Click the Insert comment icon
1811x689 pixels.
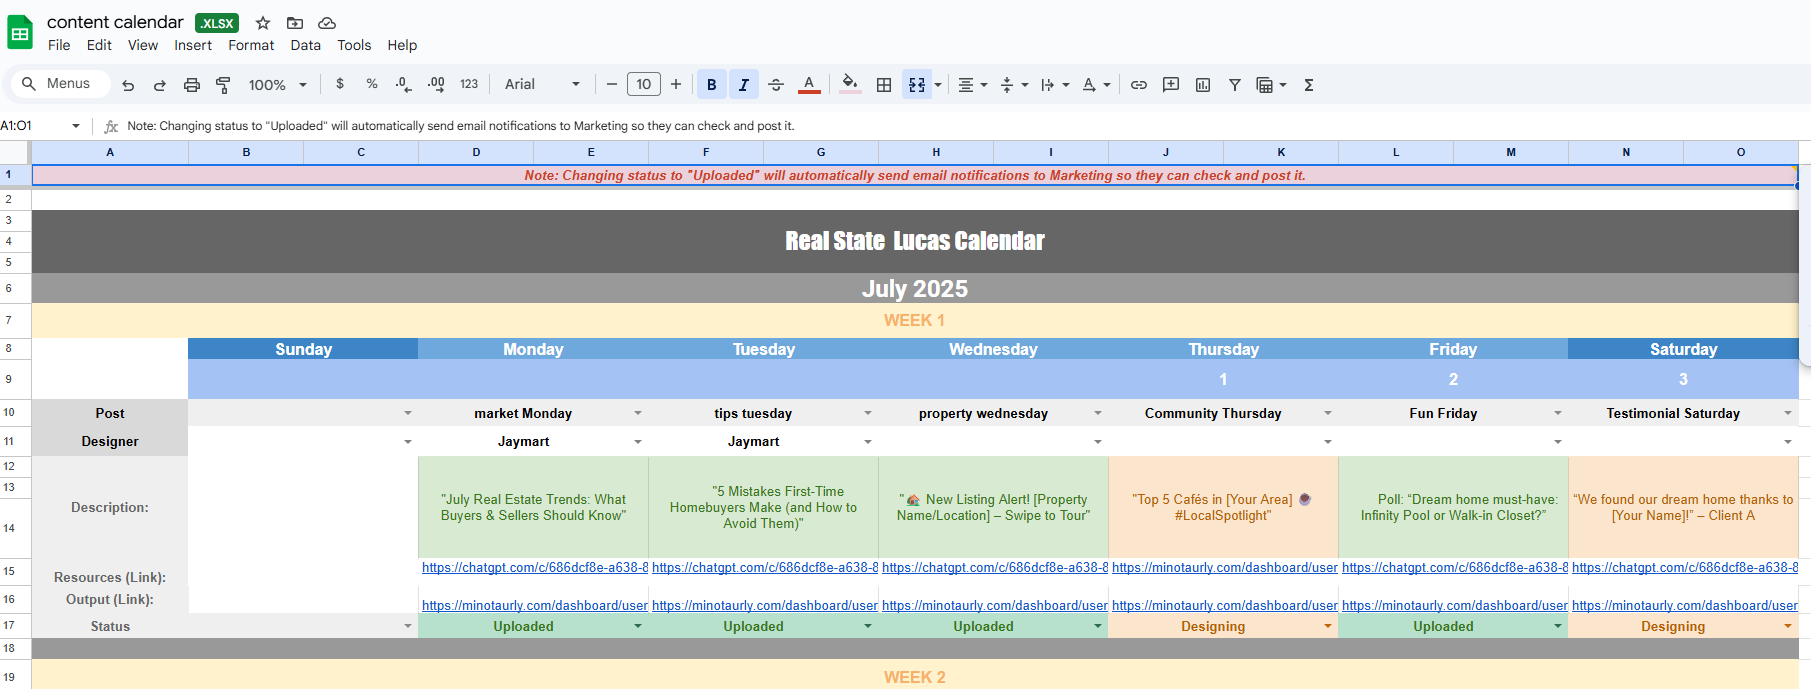pyautogui.click(x=1171, y=85)
